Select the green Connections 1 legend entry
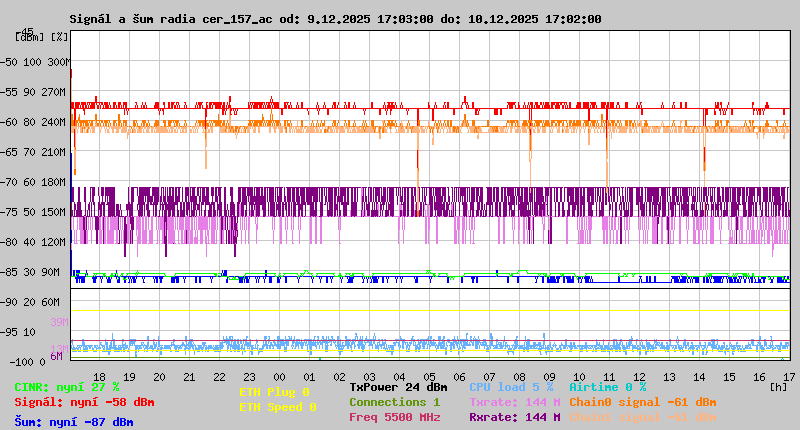This screenshot has height=430, width=800. pyautogui.click(x=394, y=402)
